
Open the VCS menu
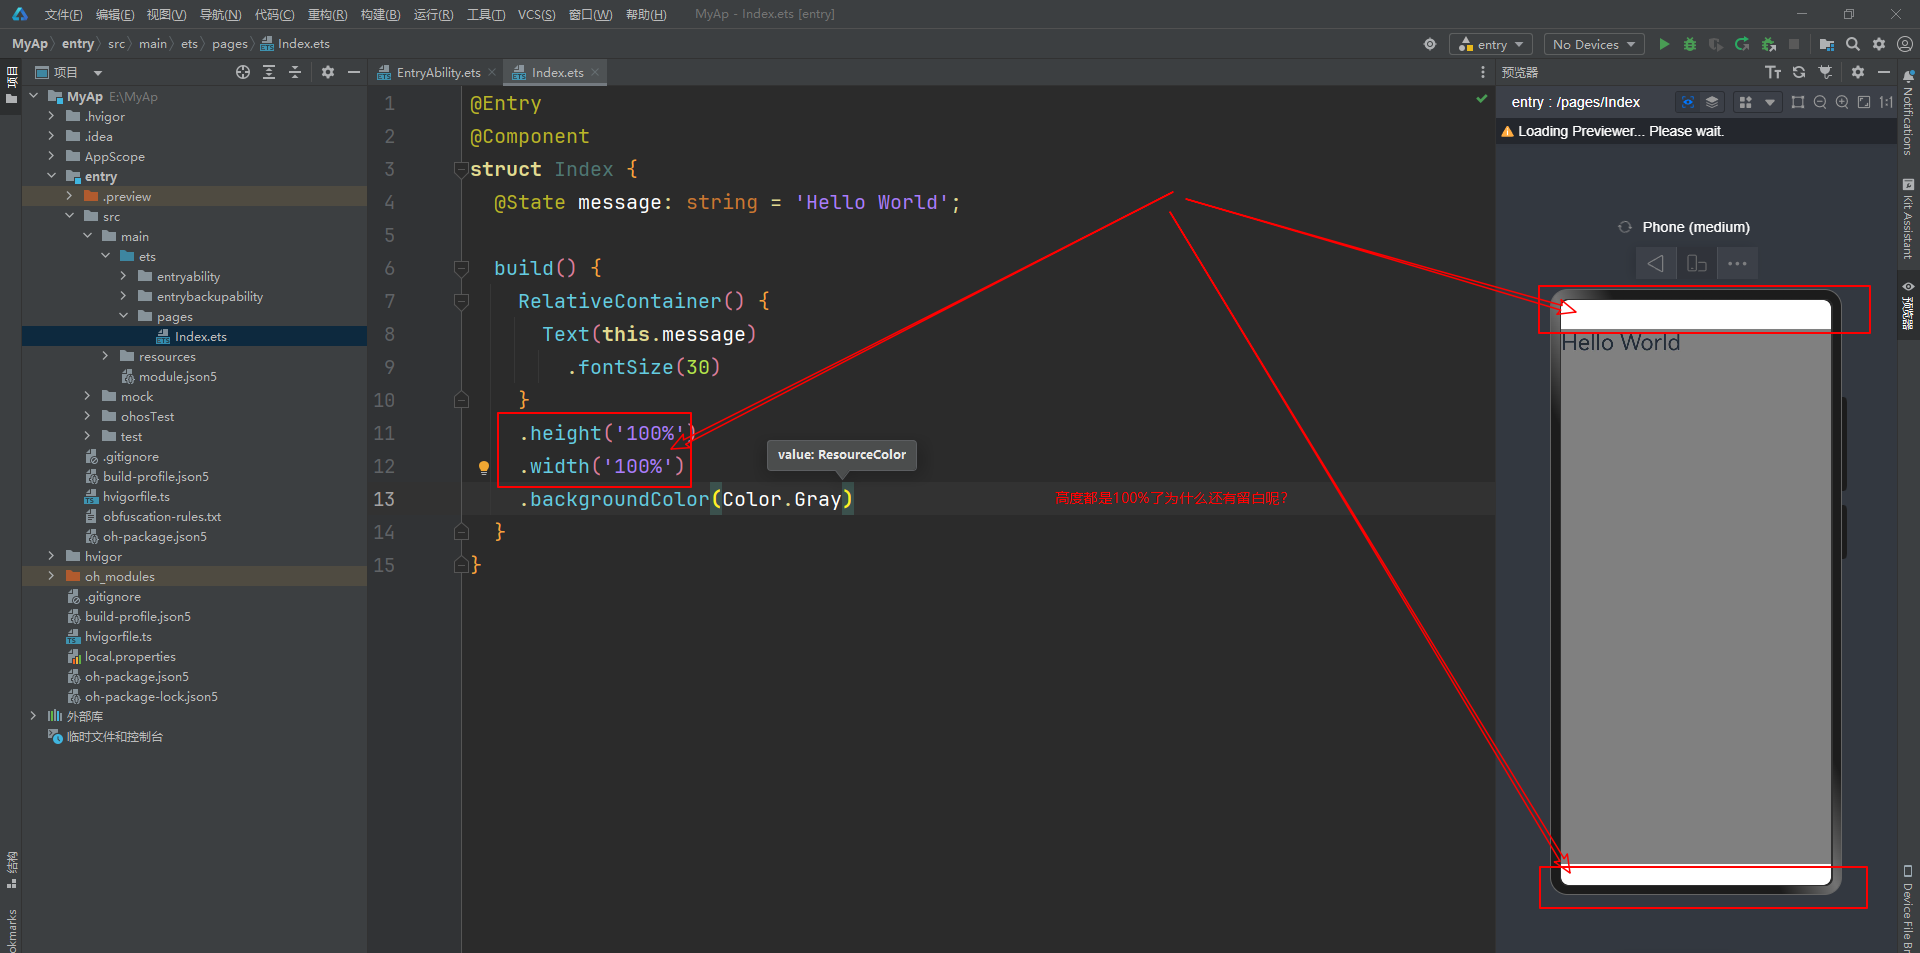[536, 14]
